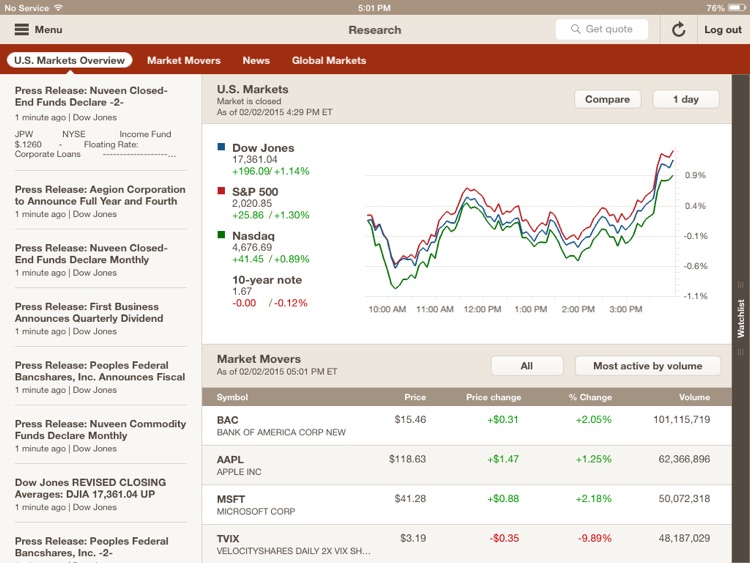The width and height of the screenshot is (750, 563).
Task: Open Aegion Corporation press release
Action: (x=100, y=201)
